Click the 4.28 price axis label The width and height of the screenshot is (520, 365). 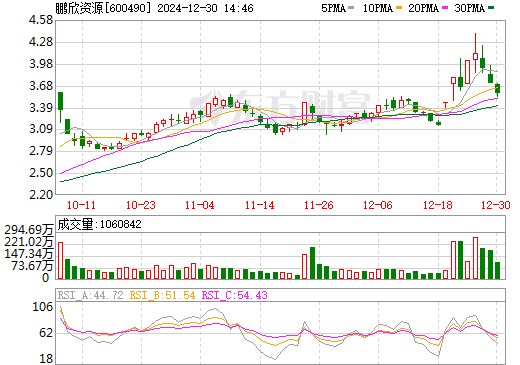(x=41, y=42)
